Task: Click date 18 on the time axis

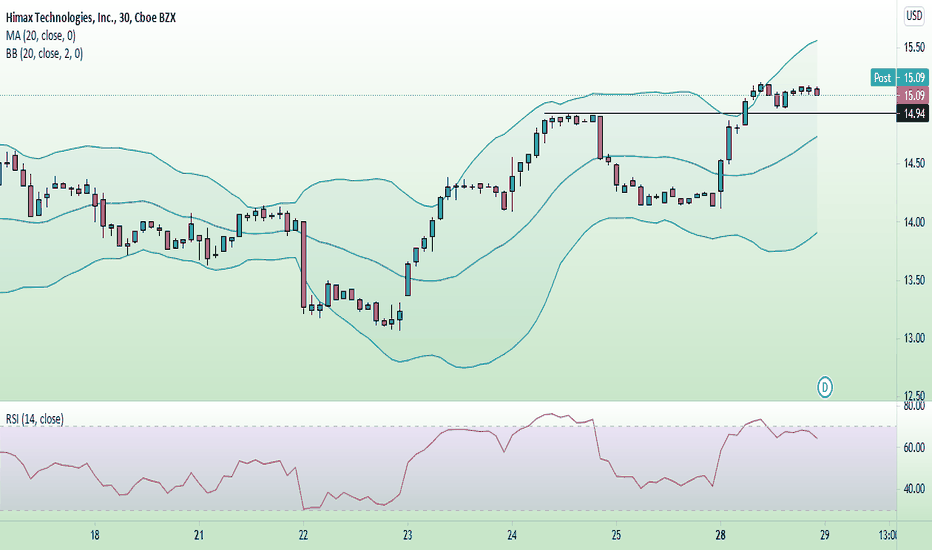Action: tap(95, 535)
